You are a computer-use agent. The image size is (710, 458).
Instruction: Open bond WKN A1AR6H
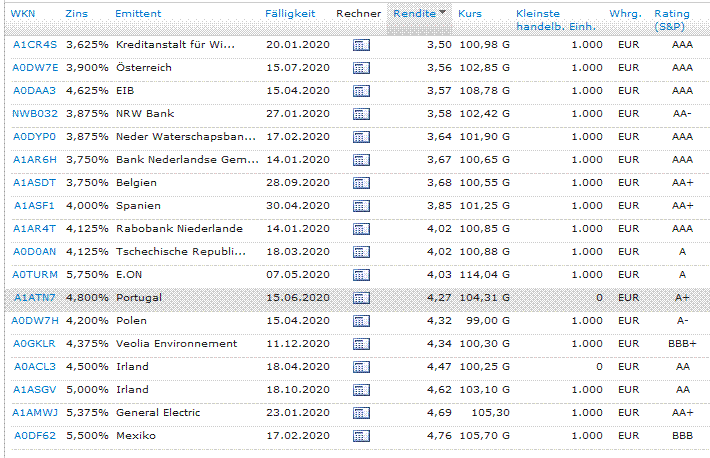coord(35,160)
